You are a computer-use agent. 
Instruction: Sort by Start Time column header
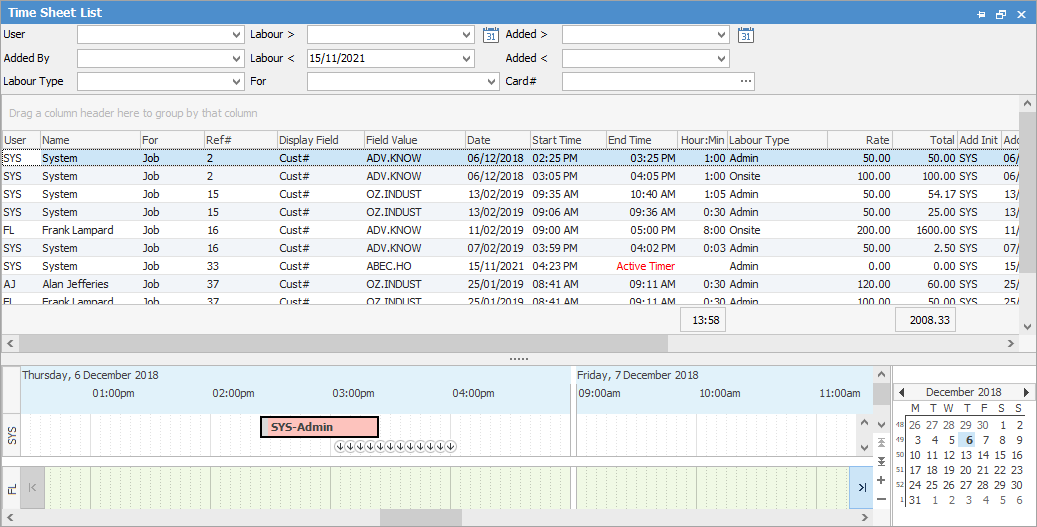[567, 140]
